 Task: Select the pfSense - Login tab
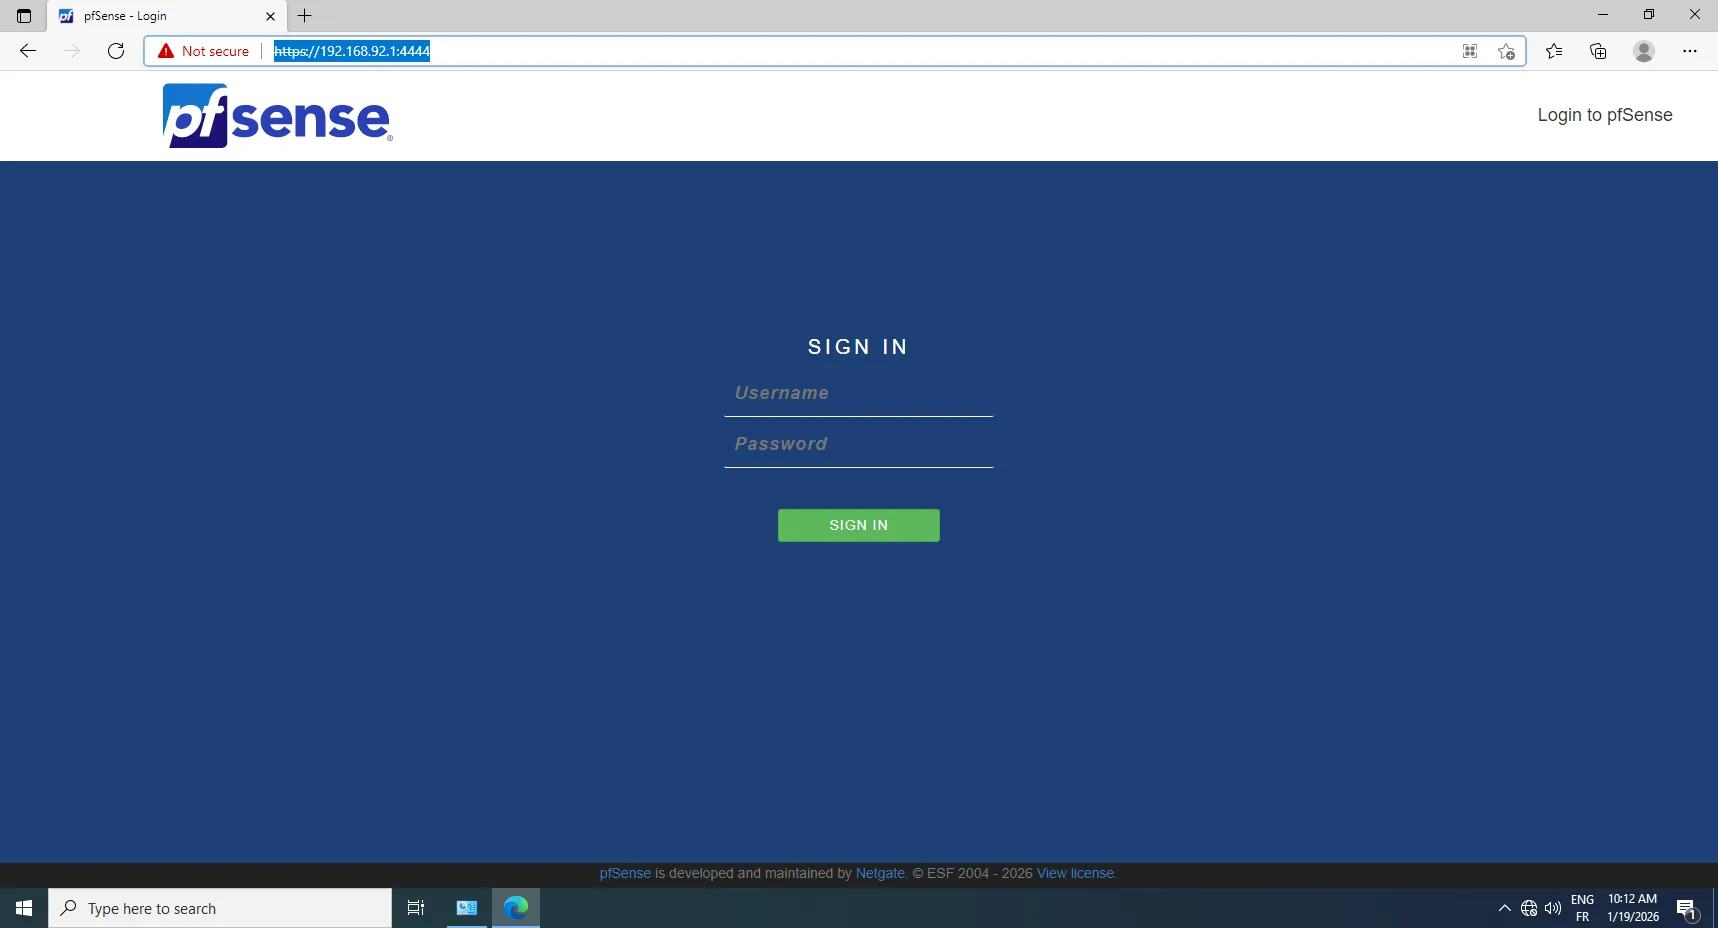[165, 16]
